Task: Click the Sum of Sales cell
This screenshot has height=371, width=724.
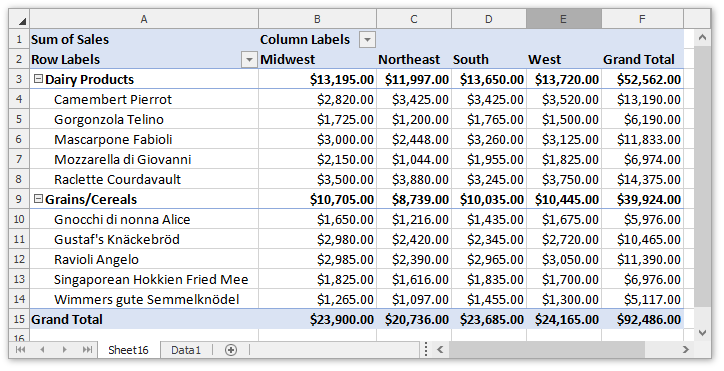Action: pos(144,39)
